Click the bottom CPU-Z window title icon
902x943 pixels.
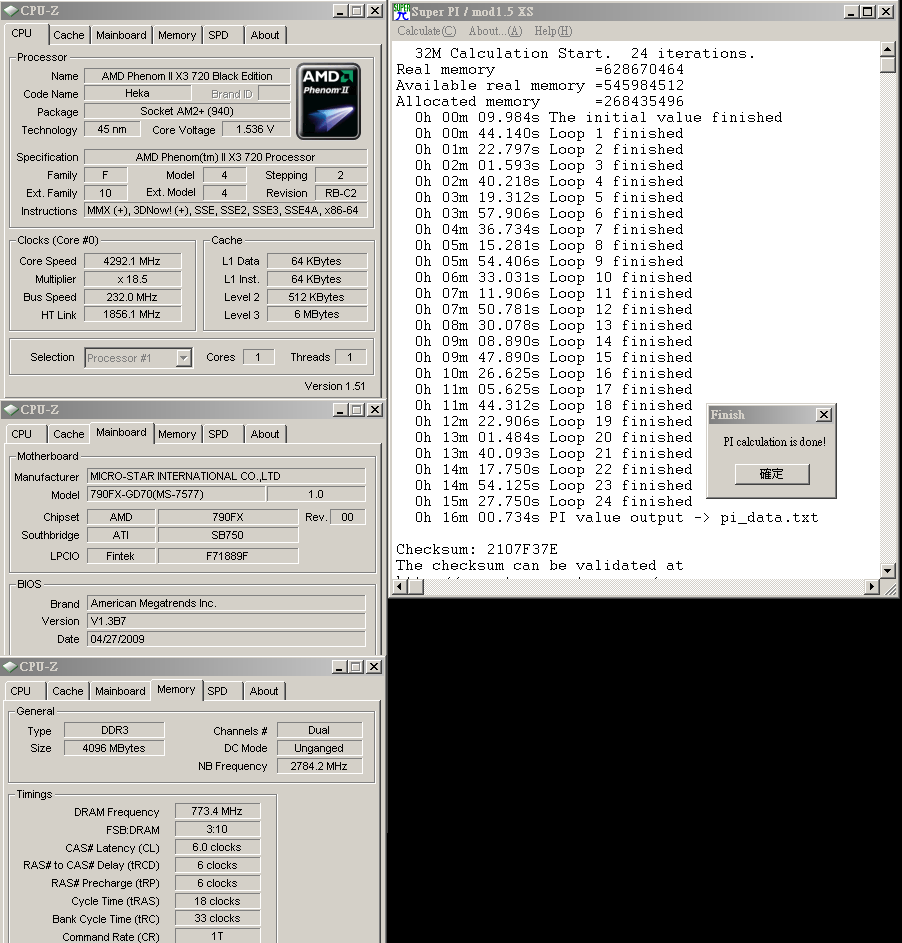10,666
